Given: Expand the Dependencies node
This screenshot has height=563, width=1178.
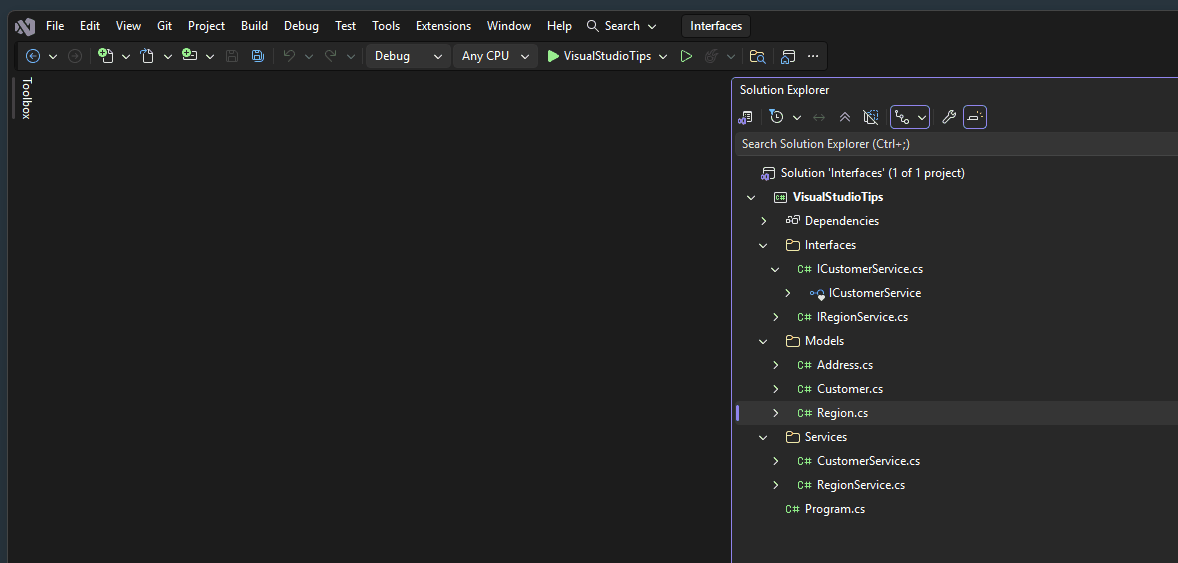Looking at the screenshot, I should (x=763, y=221).
